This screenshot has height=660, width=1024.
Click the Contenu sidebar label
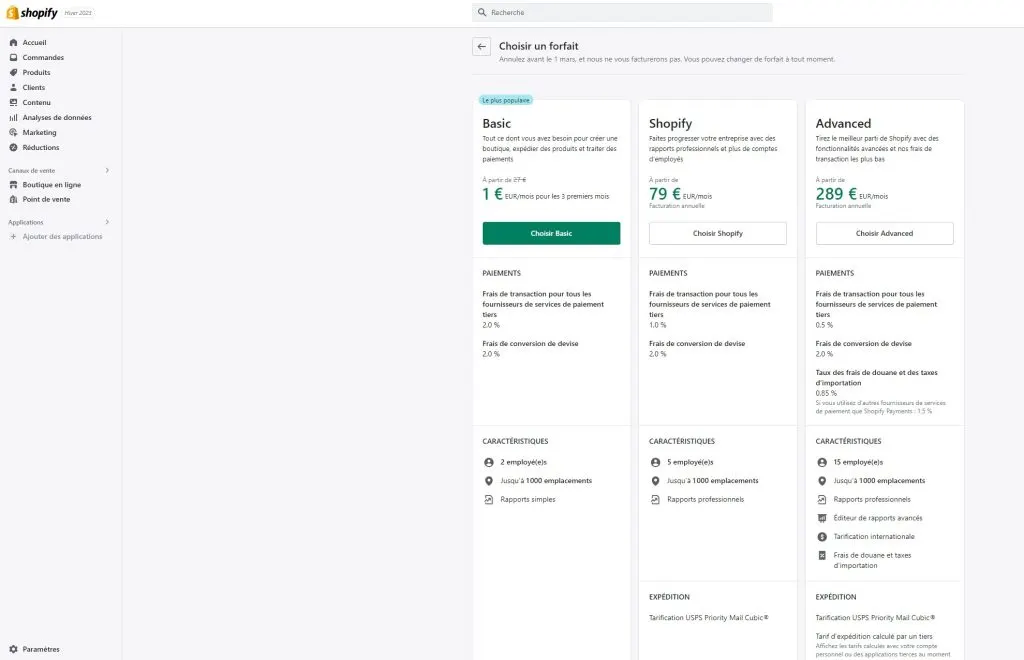click(x=37, y=102)
